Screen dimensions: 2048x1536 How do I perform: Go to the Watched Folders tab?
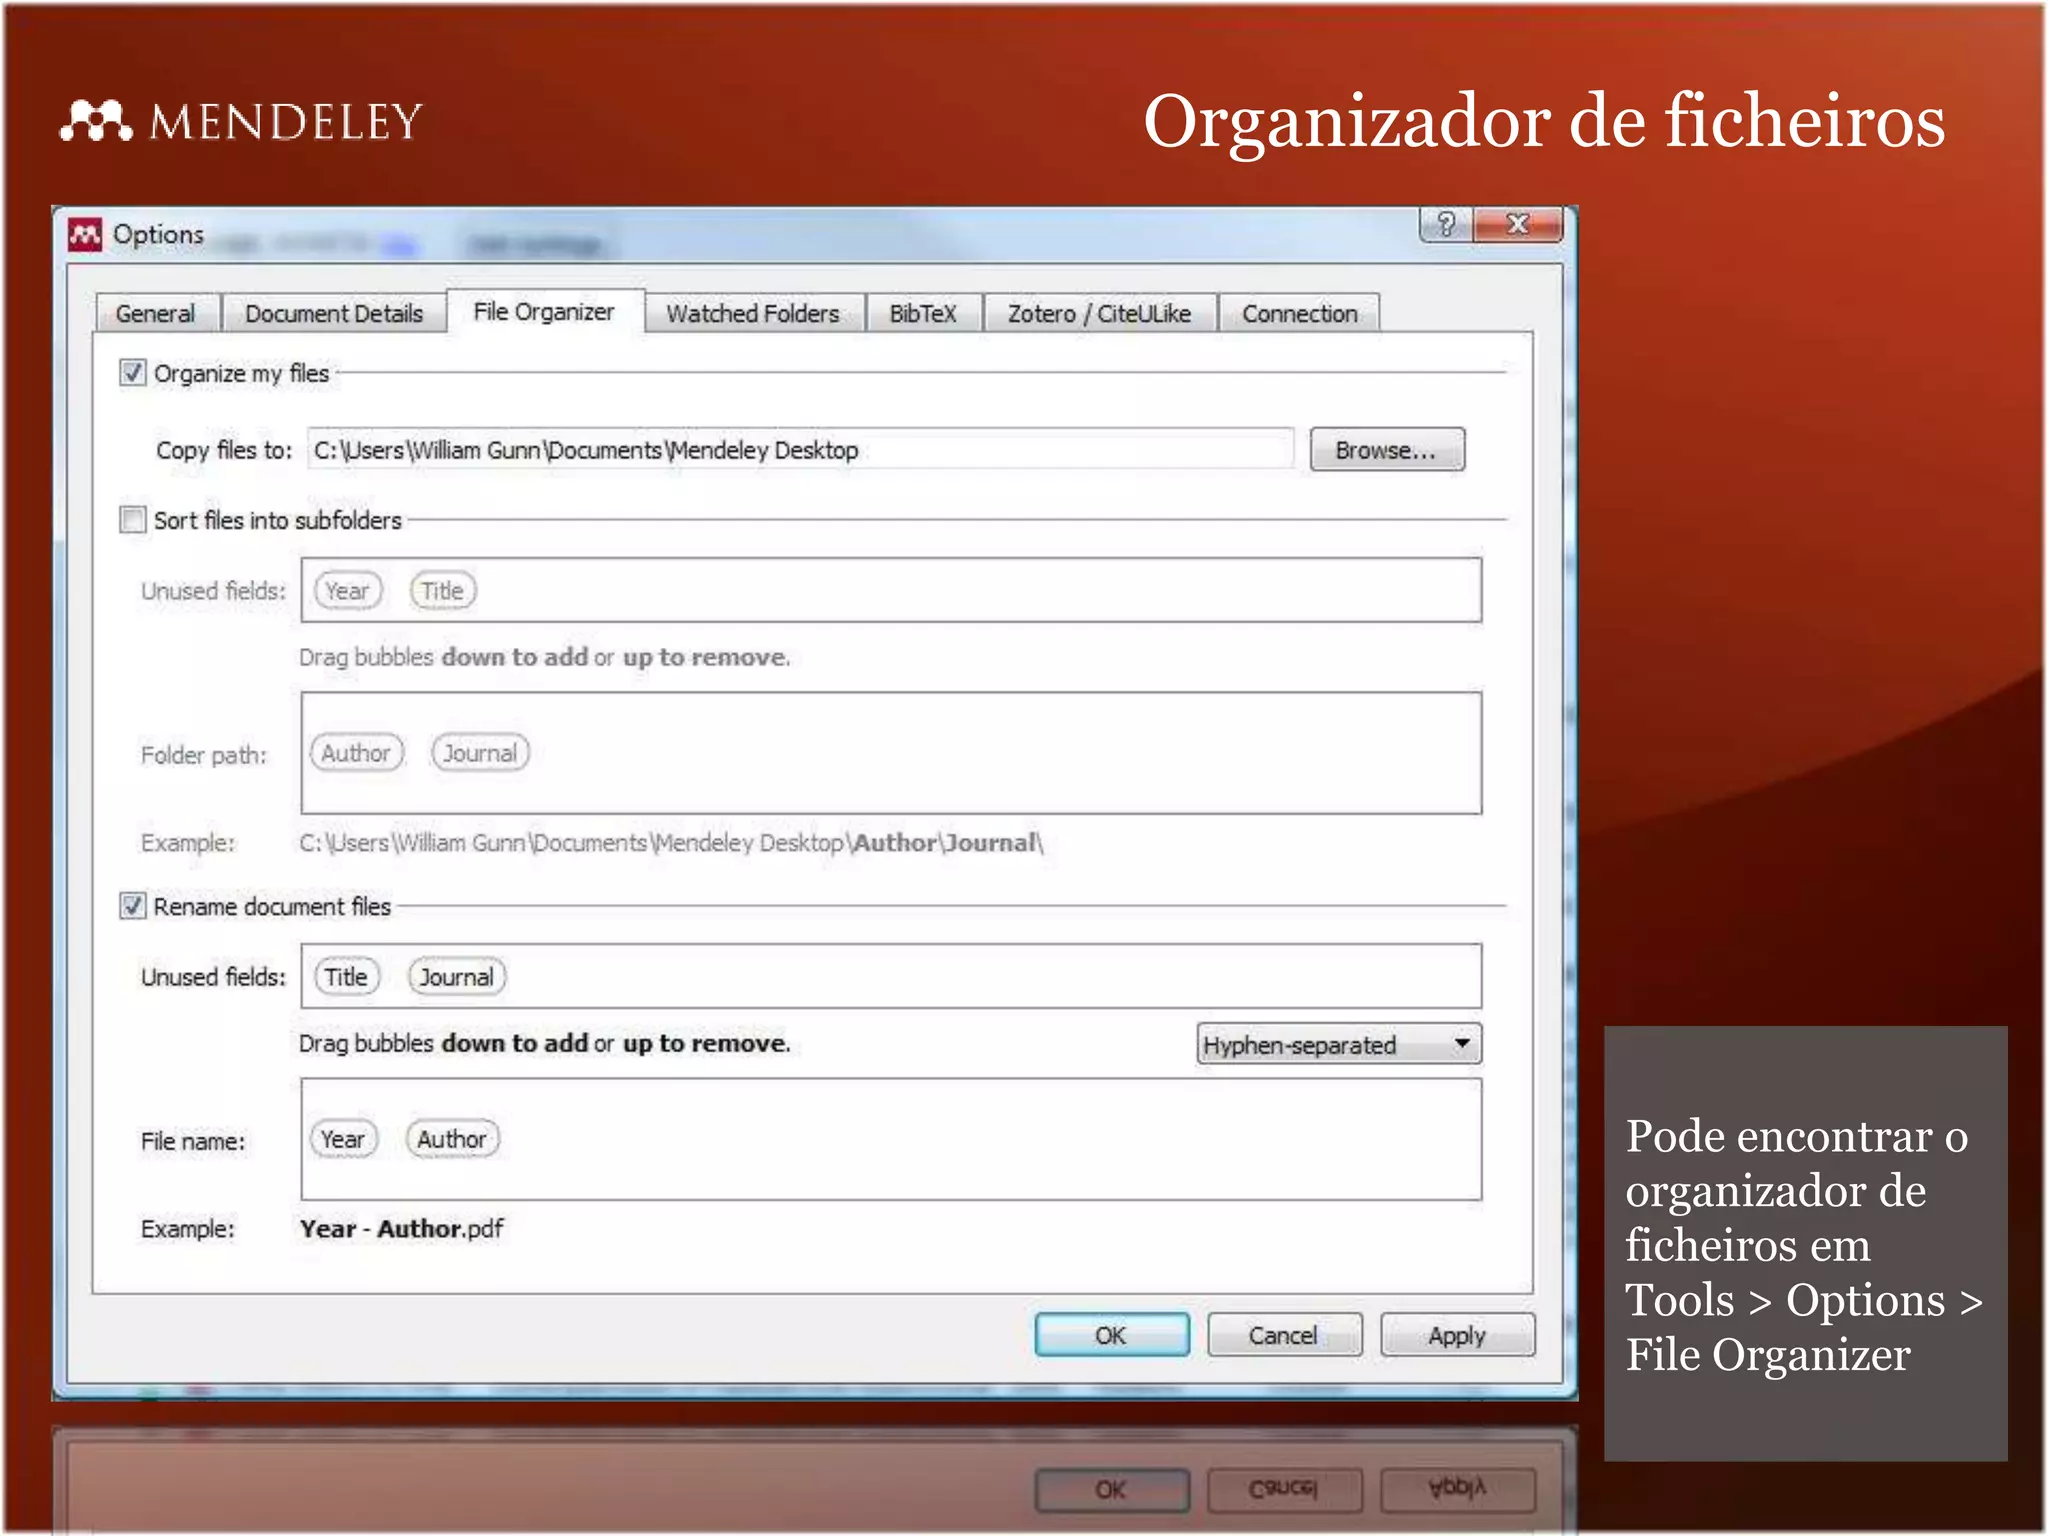753,313
